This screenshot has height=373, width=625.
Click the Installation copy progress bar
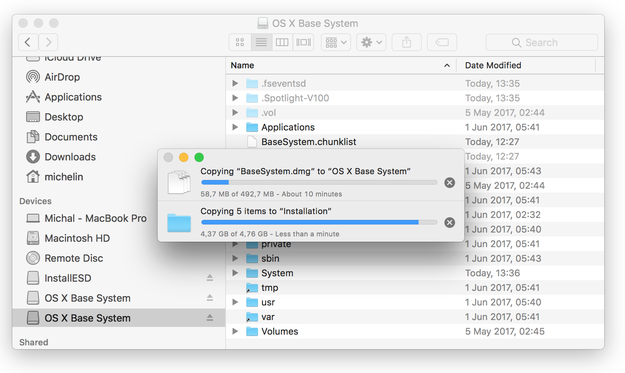(x=319, y=222)
